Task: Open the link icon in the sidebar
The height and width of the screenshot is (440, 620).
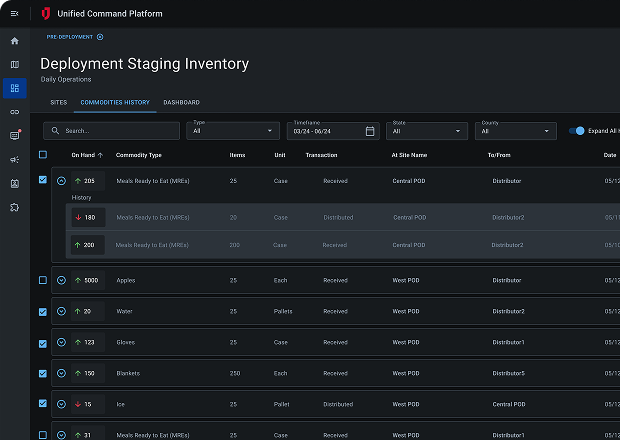Action: [x=14, y=111]
